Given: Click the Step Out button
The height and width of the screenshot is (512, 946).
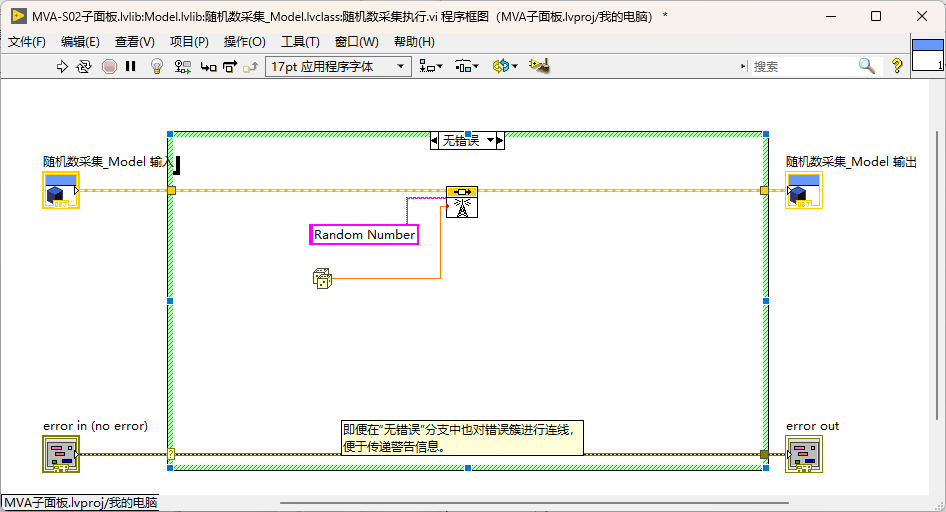Looking at the screenshot, I should pos(250,67).
